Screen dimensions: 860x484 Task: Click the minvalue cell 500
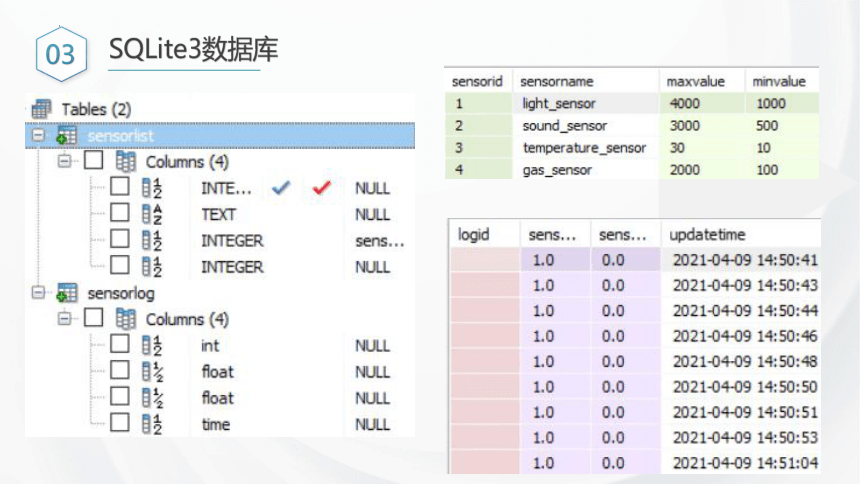tap(782, 126)
